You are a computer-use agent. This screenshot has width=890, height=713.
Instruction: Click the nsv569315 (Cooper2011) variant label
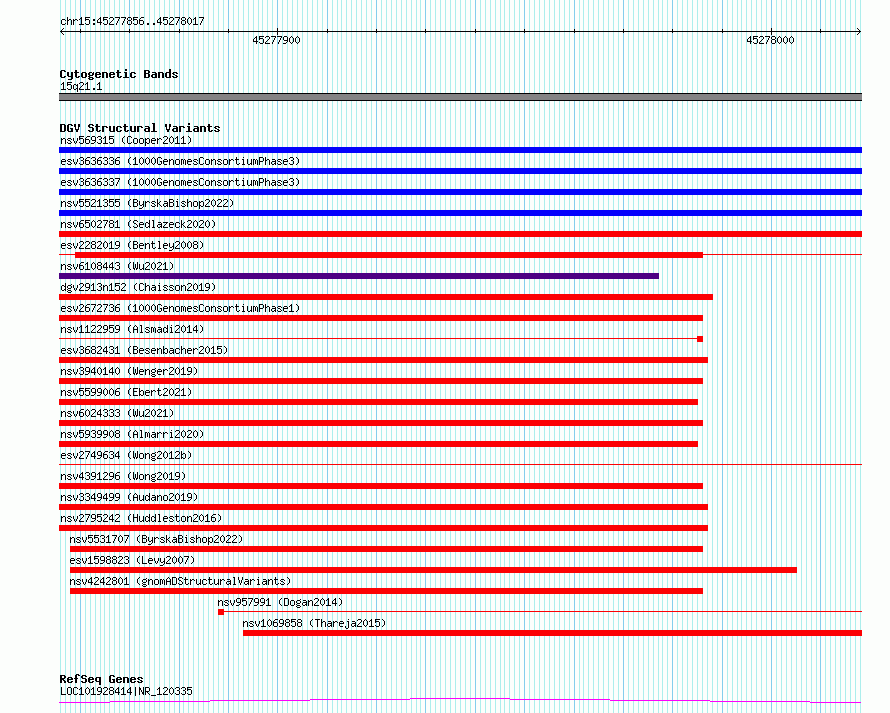click(x=126, y=140)
